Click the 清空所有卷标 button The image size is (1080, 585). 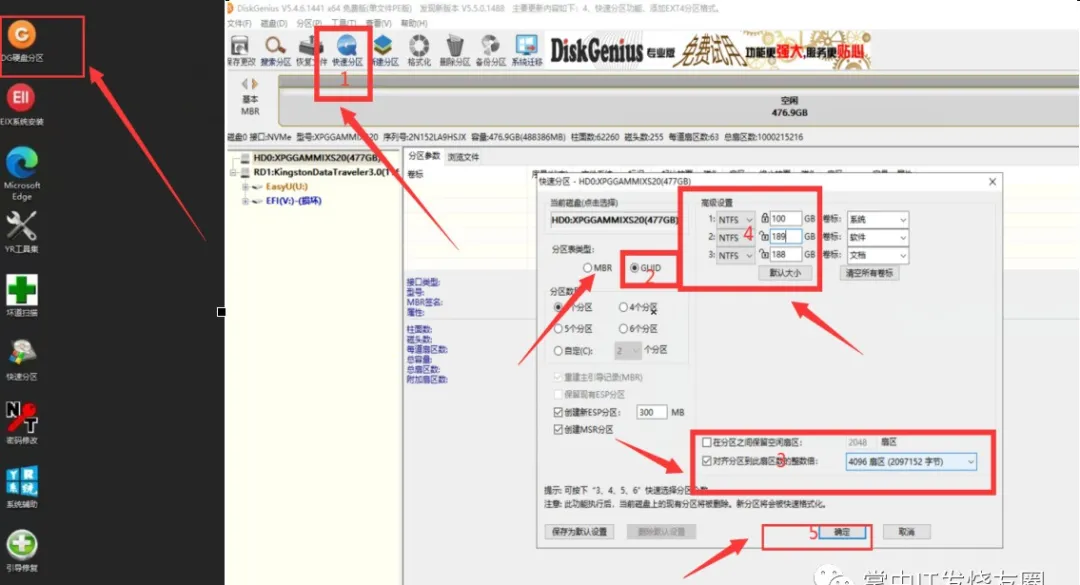coord(869,273)
